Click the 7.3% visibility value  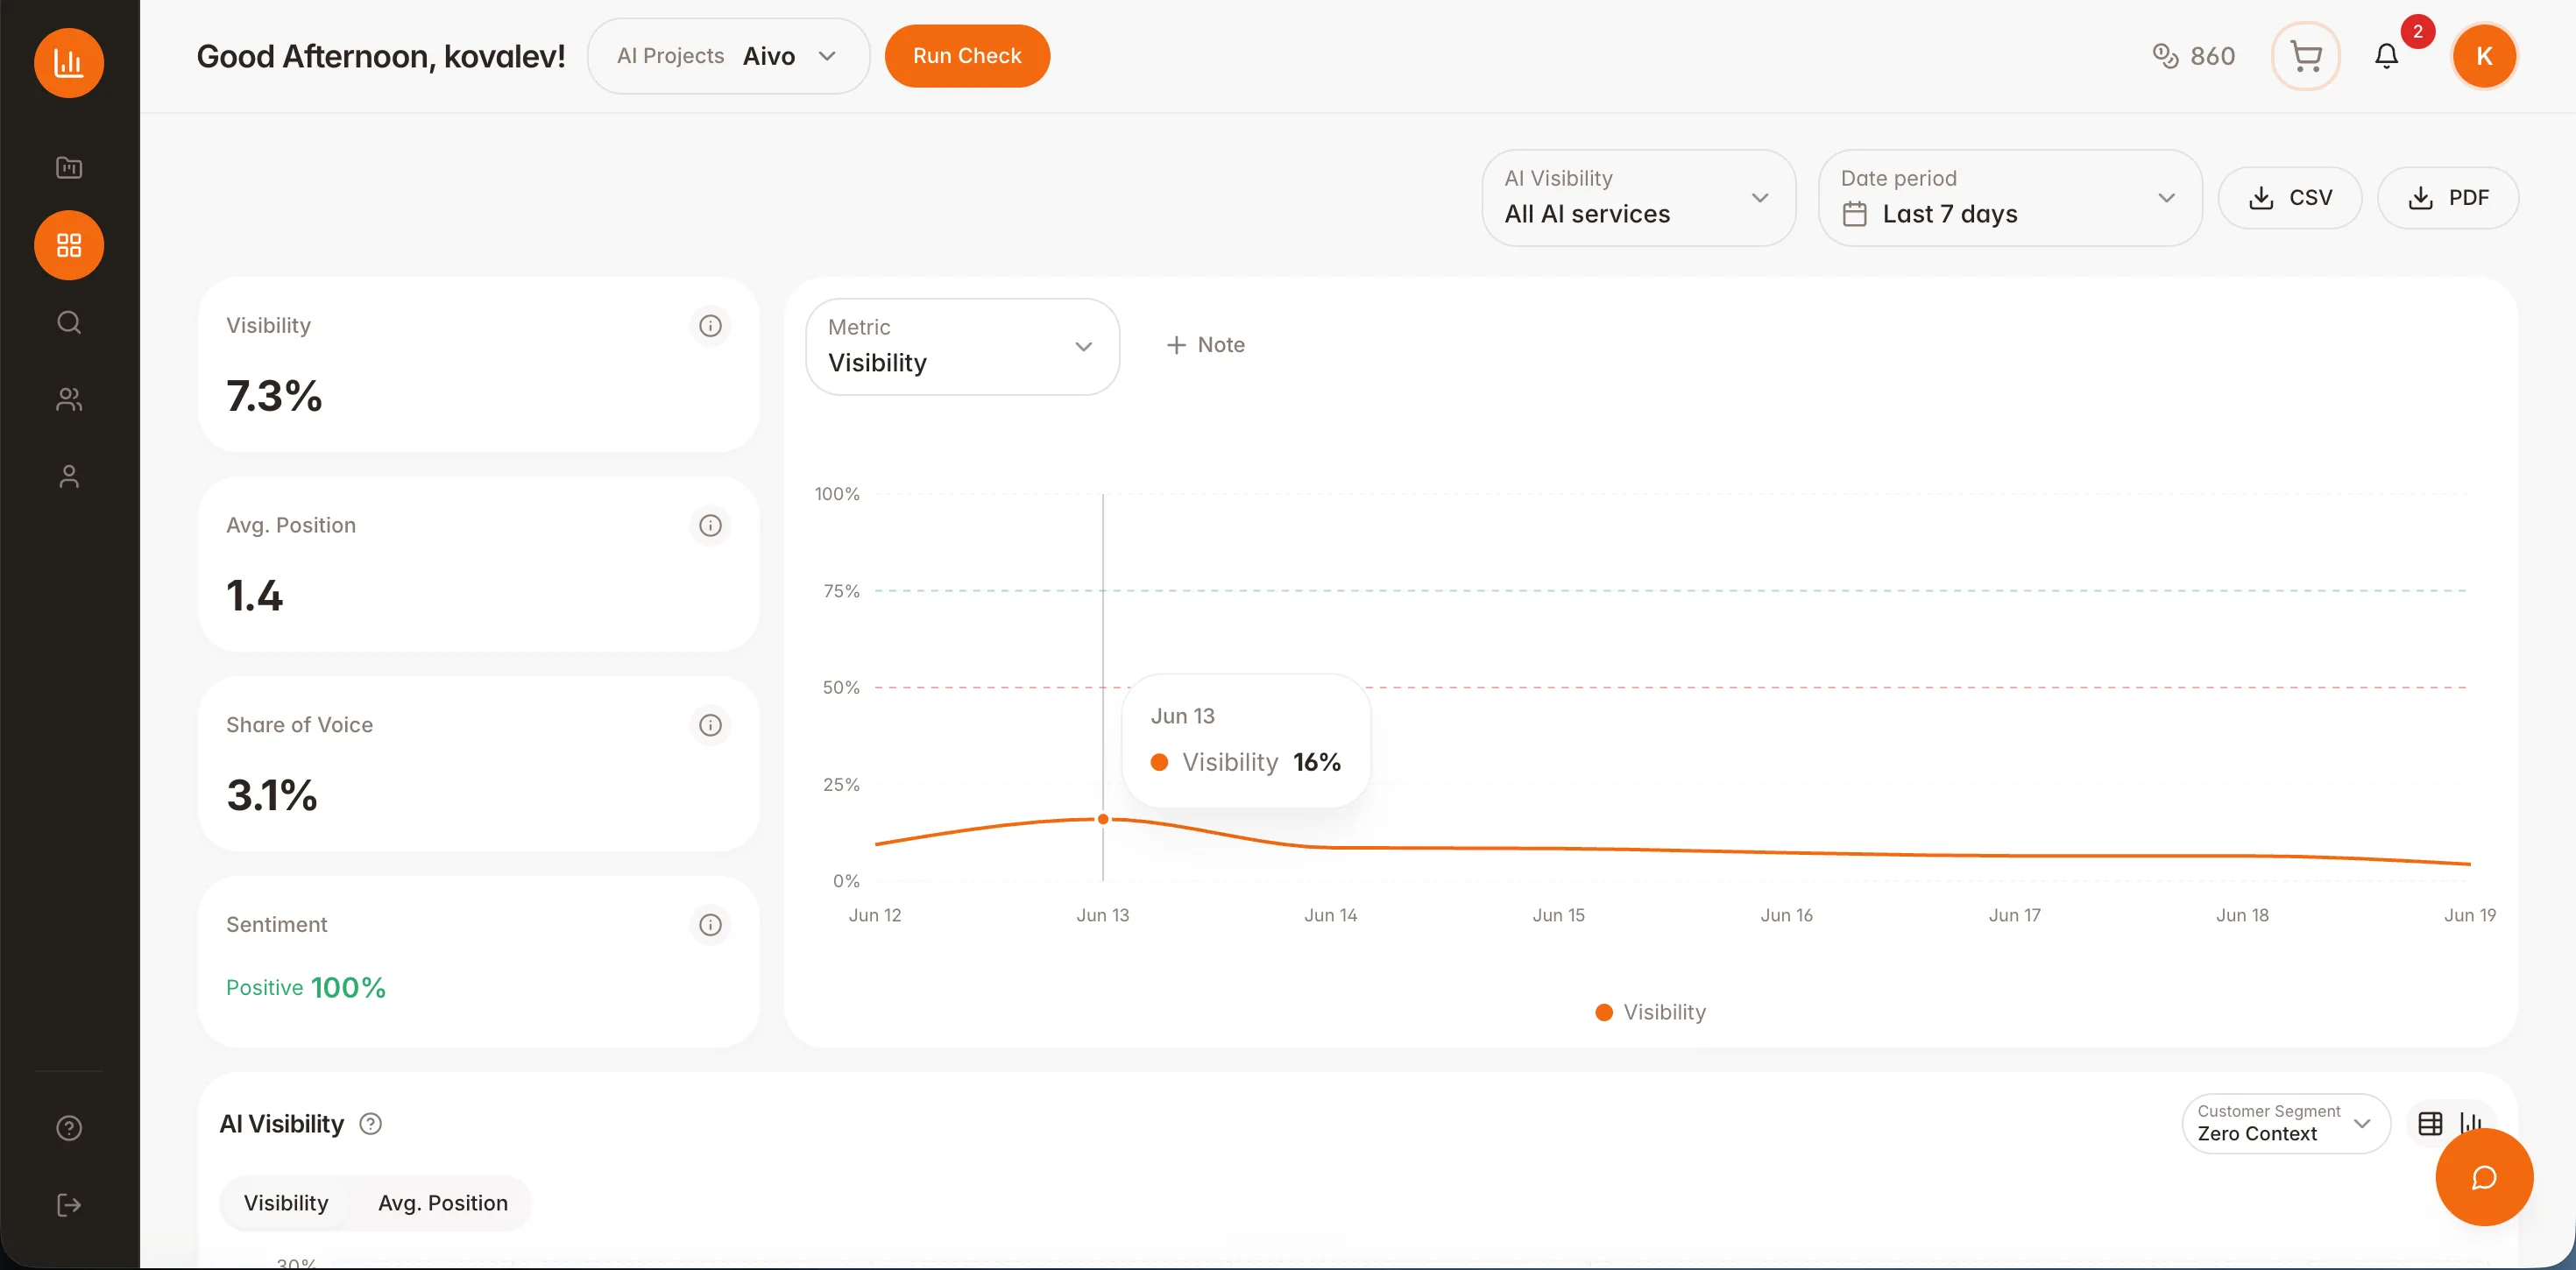click(x=274, y=396)
